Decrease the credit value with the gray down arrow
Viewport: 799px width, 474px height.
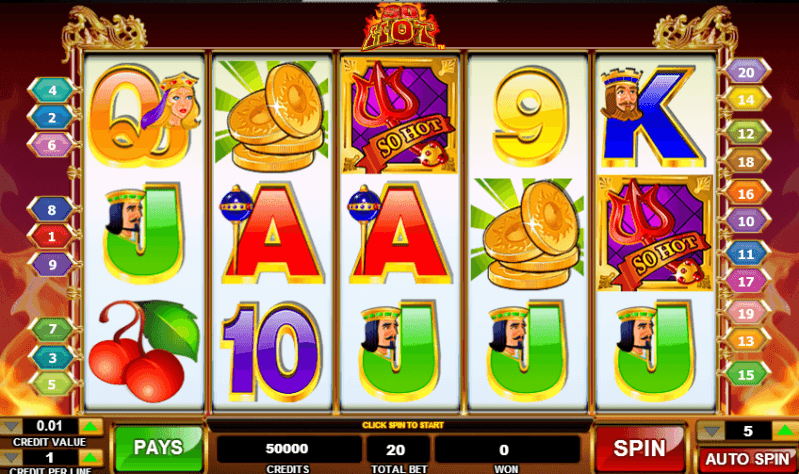pyautogui.click(x=11, y=426)
